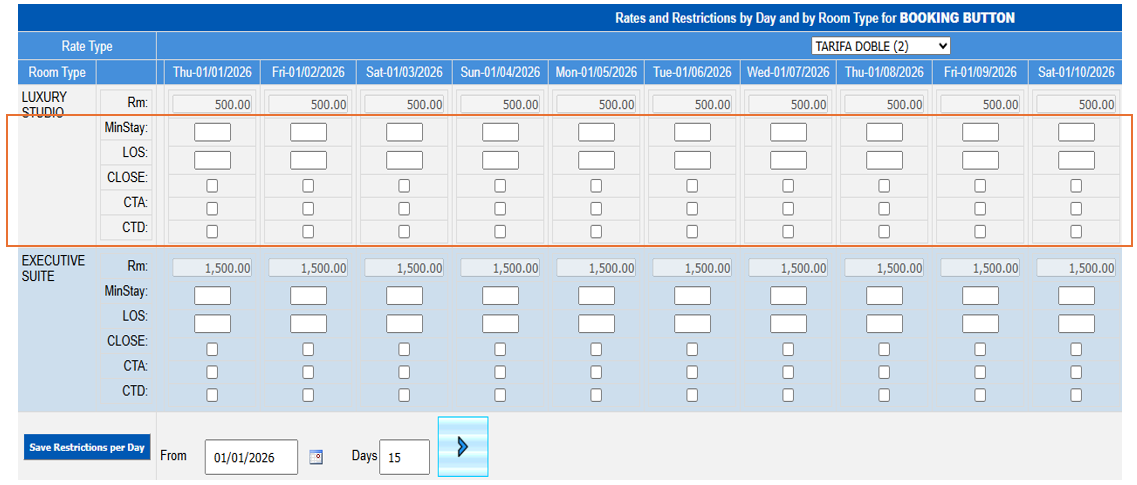Click Executive Suite MinStay for Tue-01/06/2026
Screen dimensions: 1137x485
point(692,296)
